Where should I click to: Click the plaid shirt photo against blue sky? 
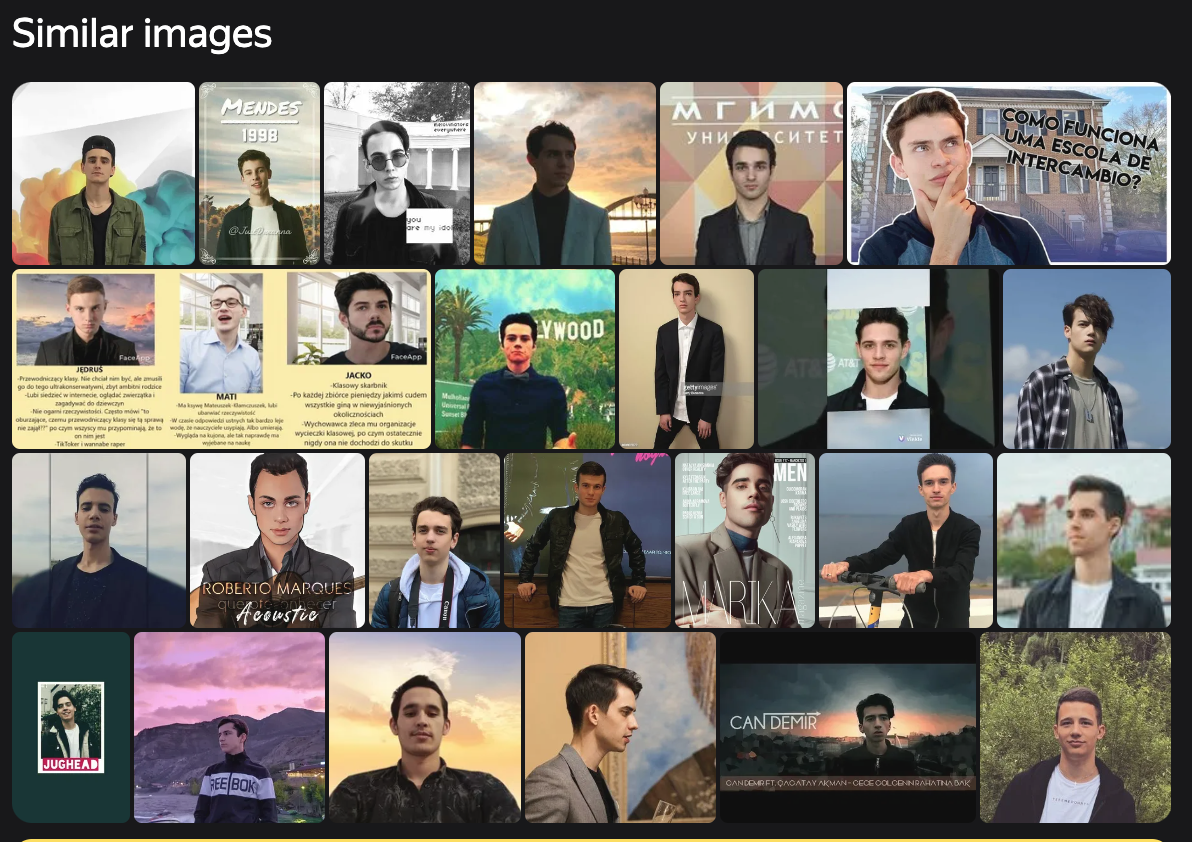1086,359
